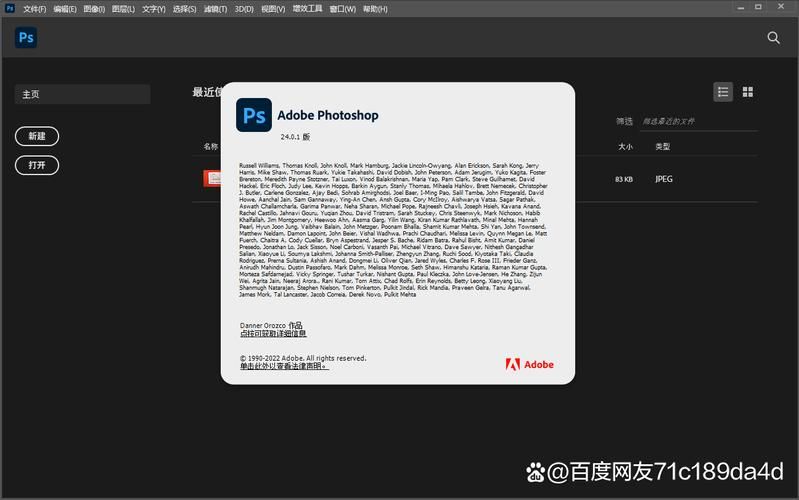Open the 3D(D) menu

pyautogui.click(x=244, y=9)
